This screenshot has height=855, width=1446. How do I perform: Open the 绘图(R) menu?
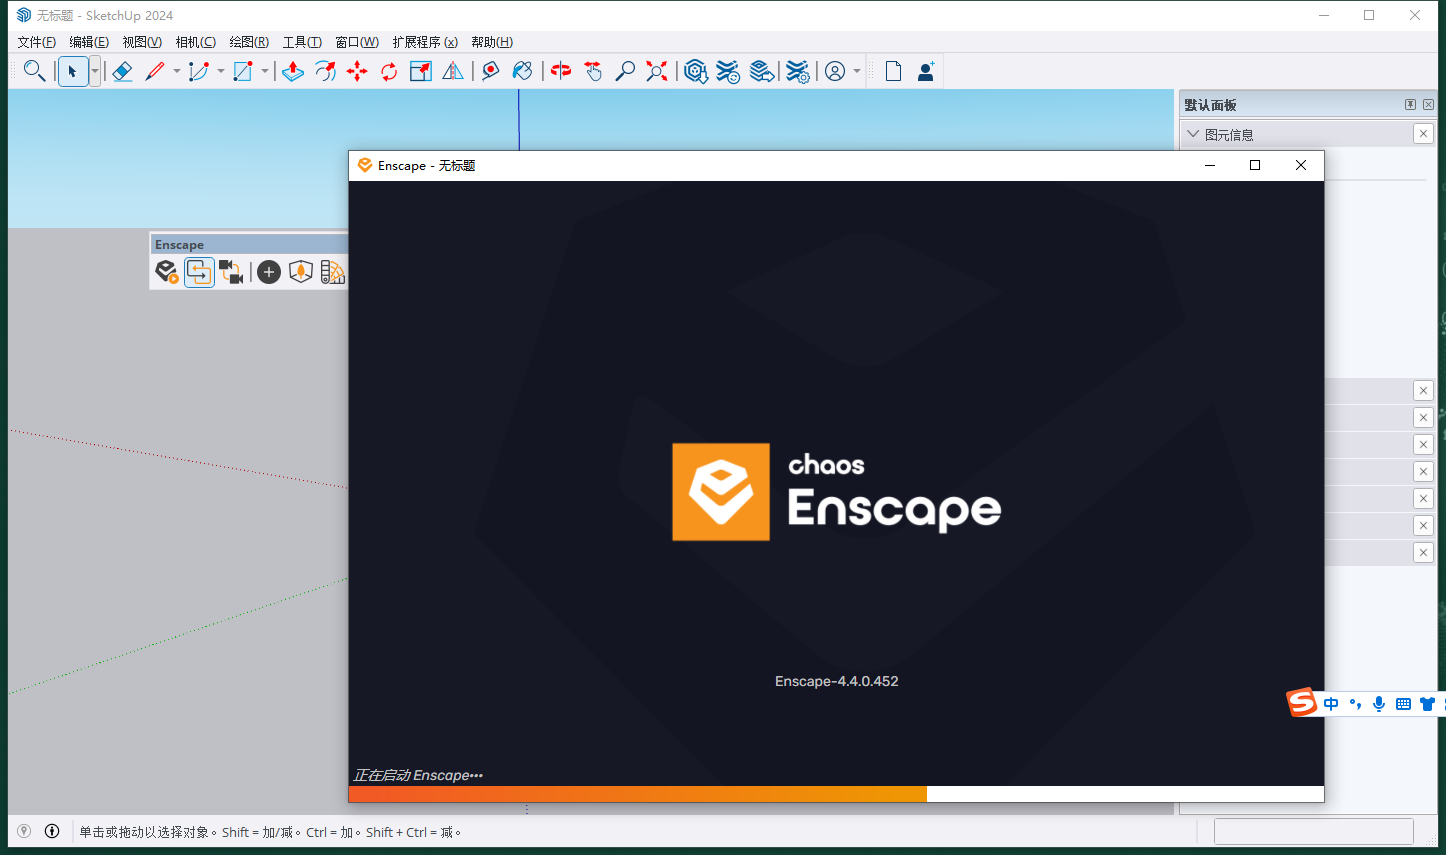pos(249,42)
